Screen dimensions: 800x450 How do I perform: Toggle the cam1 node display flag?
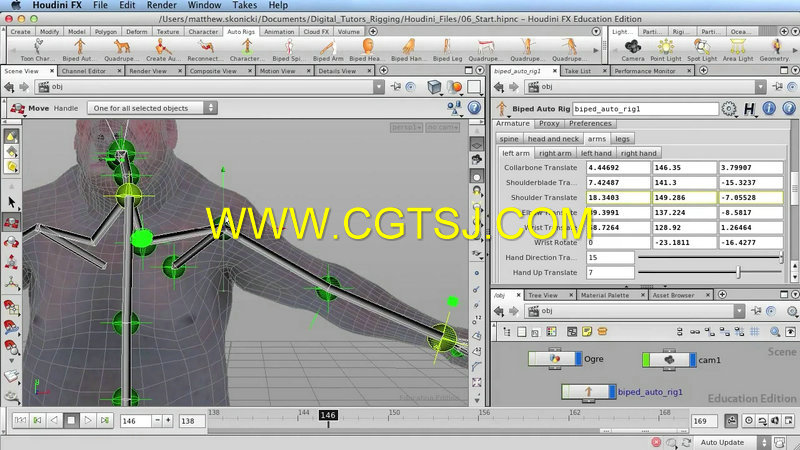tap(692, 360)
